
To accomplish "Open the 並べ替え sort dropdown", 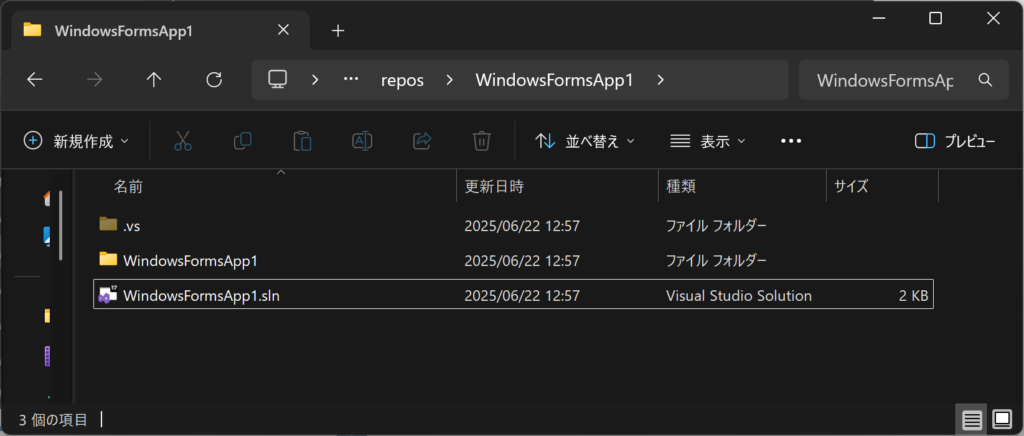I will [584, 141].
